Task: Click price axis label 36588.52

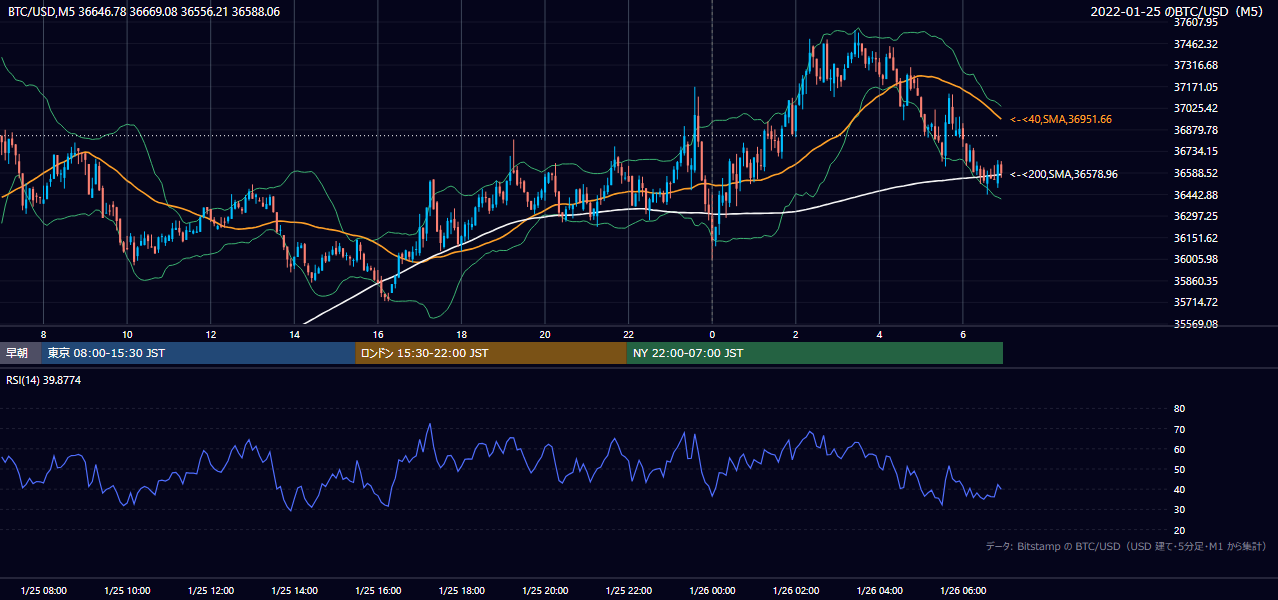Action: coord(1196,173)
